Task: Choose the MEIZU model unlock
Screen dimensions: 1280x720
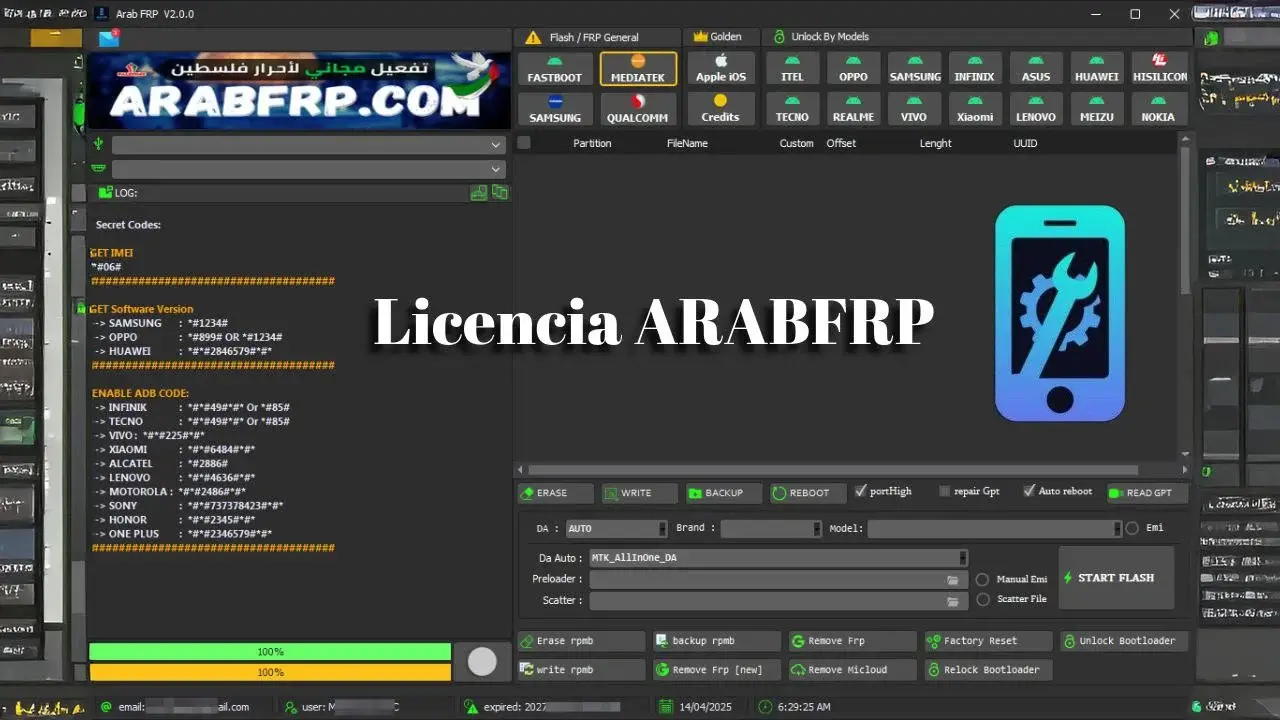Action: pos(1097,109)
